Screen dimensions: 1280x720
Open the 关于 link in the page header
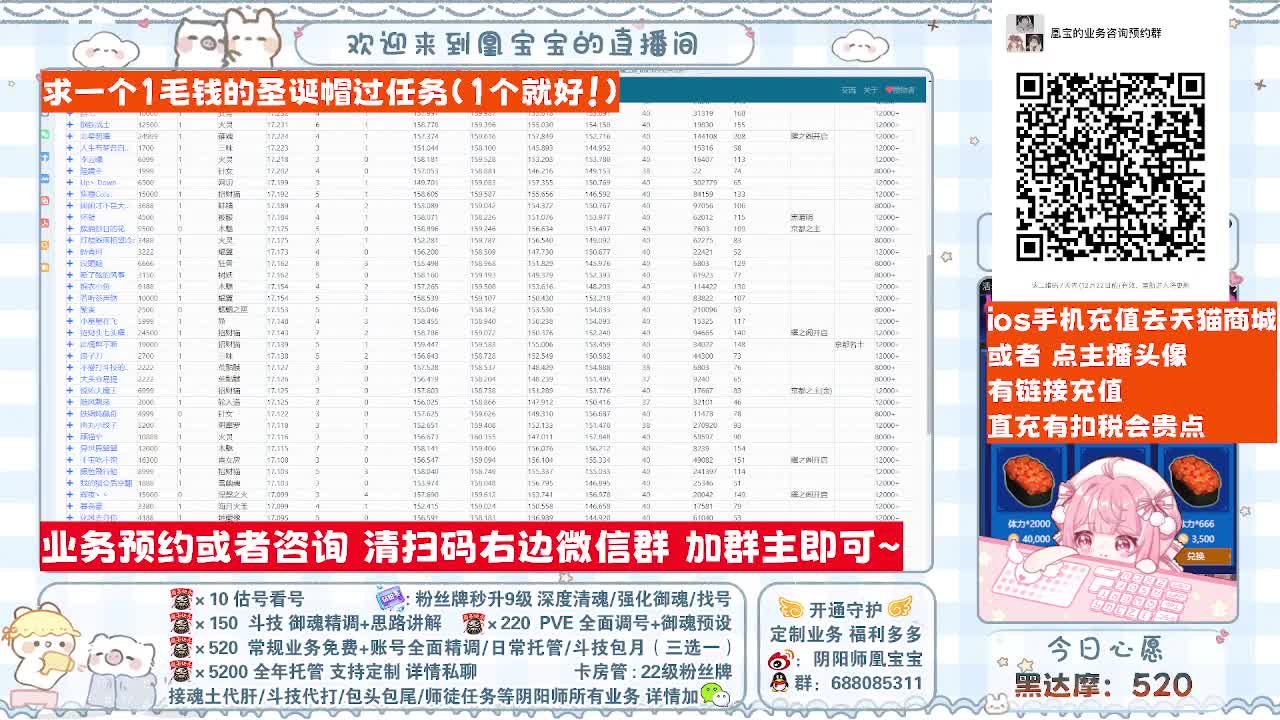pos(870,90)
